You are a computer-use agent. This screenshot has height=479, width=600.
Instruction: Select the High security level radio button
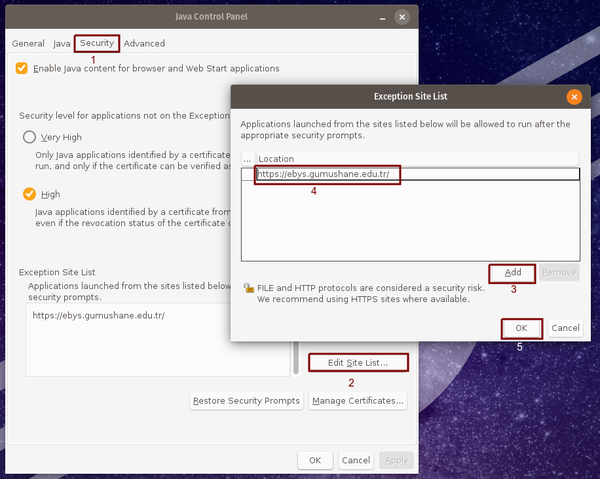tap(30, 194)
